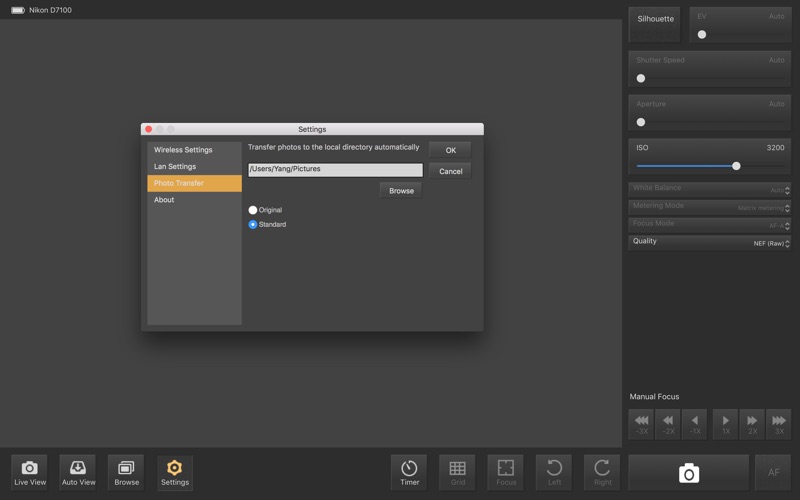Move manual focus forward by 2X
This screenshot has height=500, width=800.
(x=752, y=424)
